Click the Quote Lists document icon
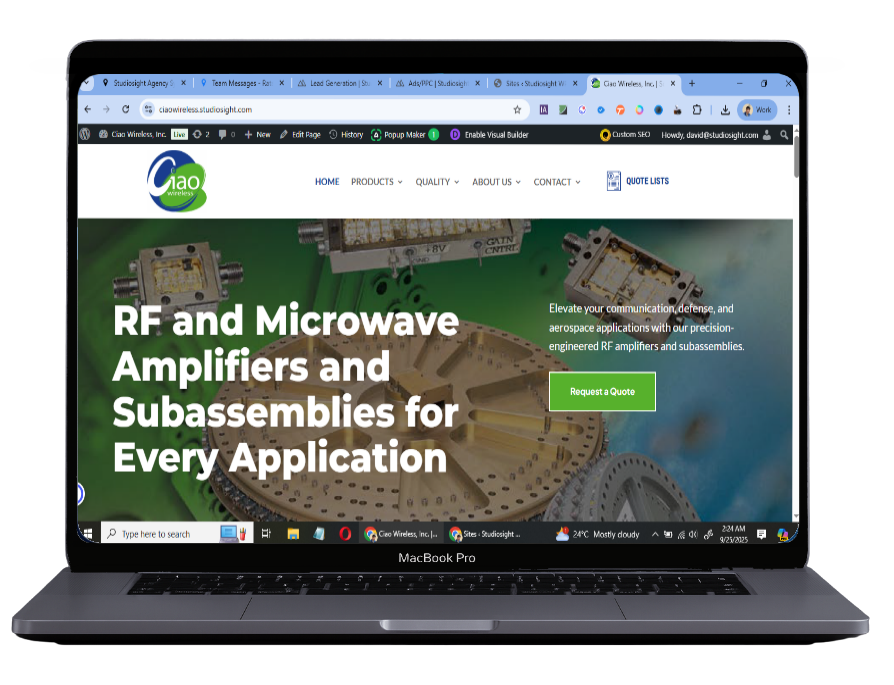Image resolution: width=894 pixels, height=685 pixels. click(x=614, y=181)
